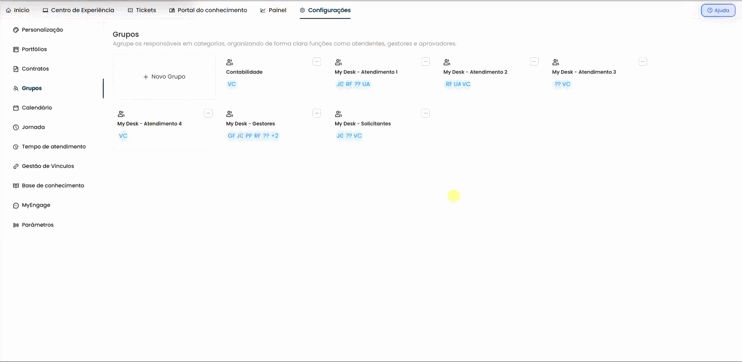
Task: Click VC member badge in Contabilidade
Action: pos(231,84)
